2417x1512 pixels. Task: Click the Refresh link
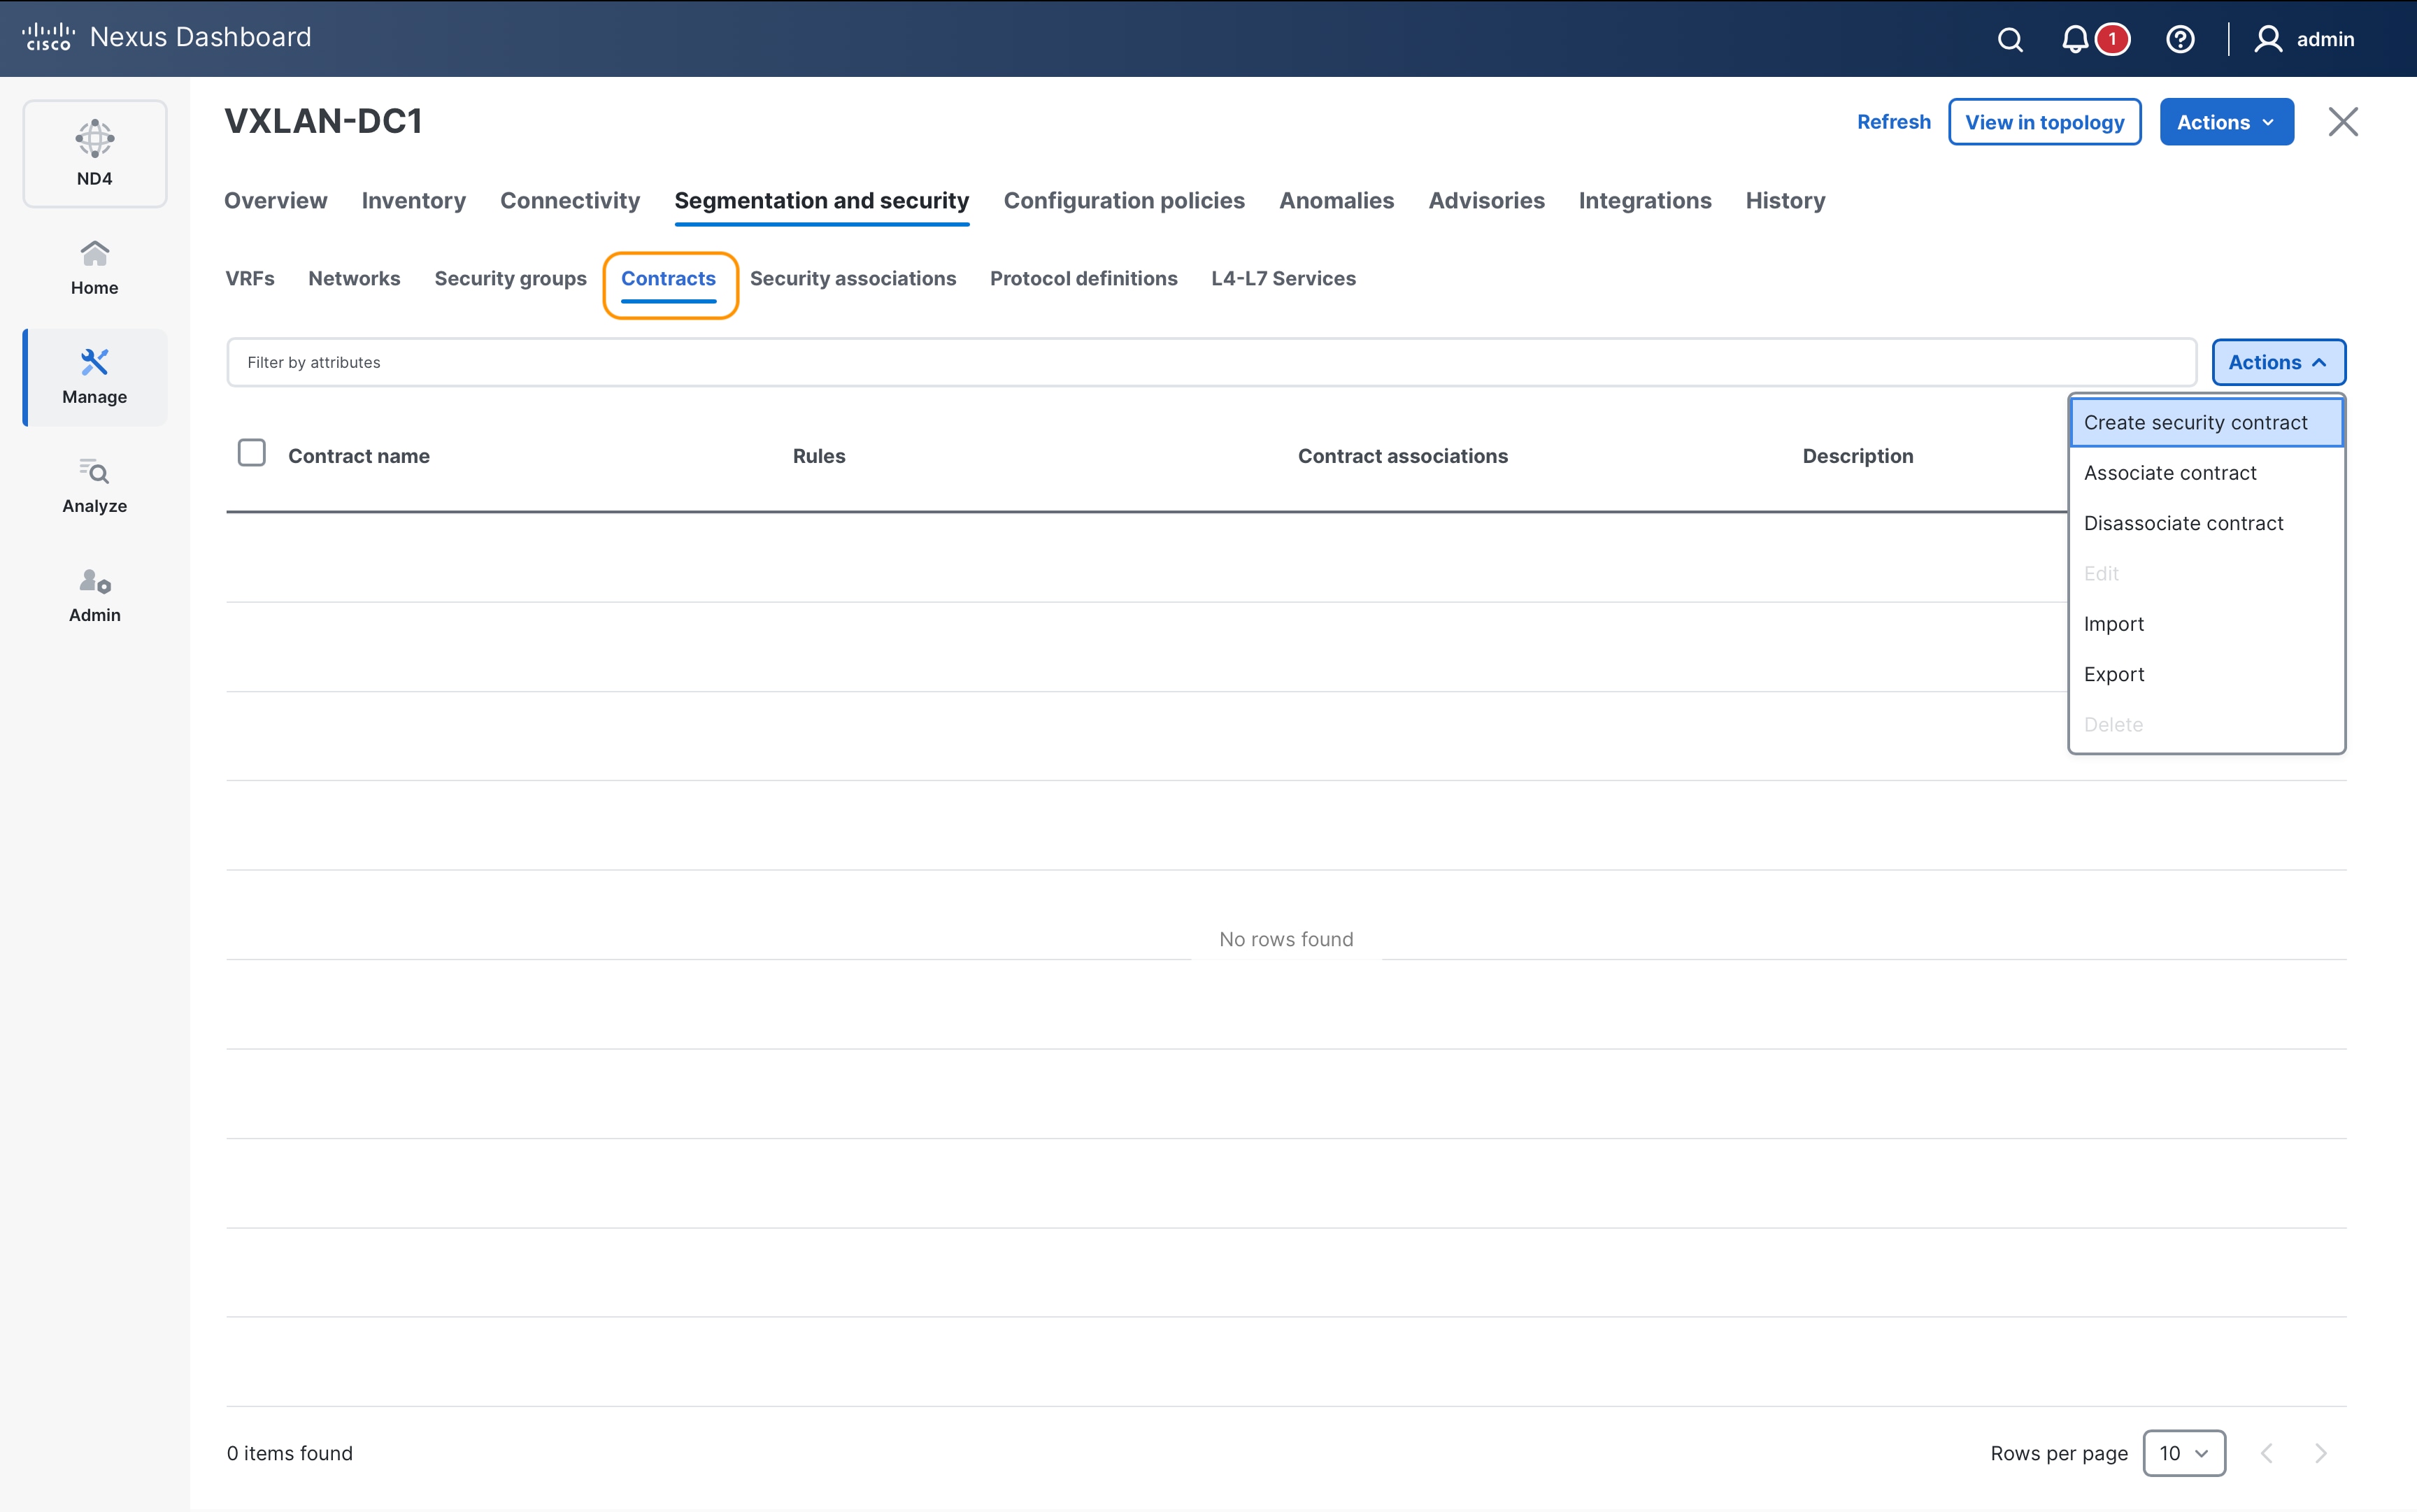point(1894,122)
